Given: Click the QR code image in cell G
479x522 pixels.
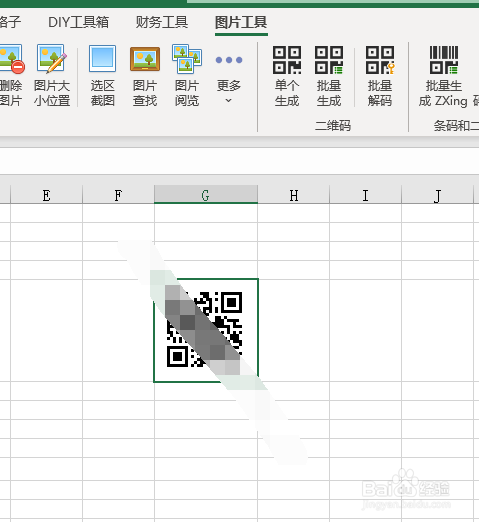Looking at the screenshot, I should tap(204, 329).
